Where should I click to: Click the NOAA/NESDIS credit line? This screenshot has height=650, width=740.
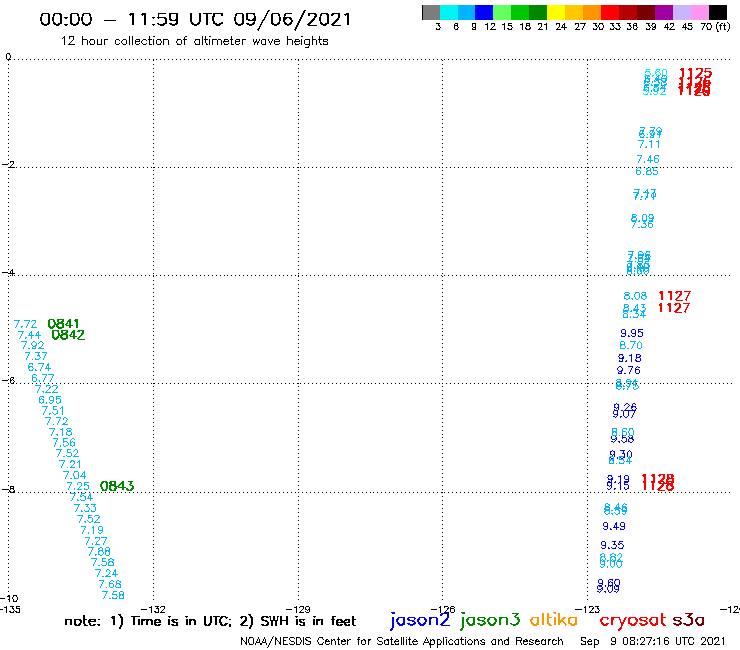pos(402,641)
